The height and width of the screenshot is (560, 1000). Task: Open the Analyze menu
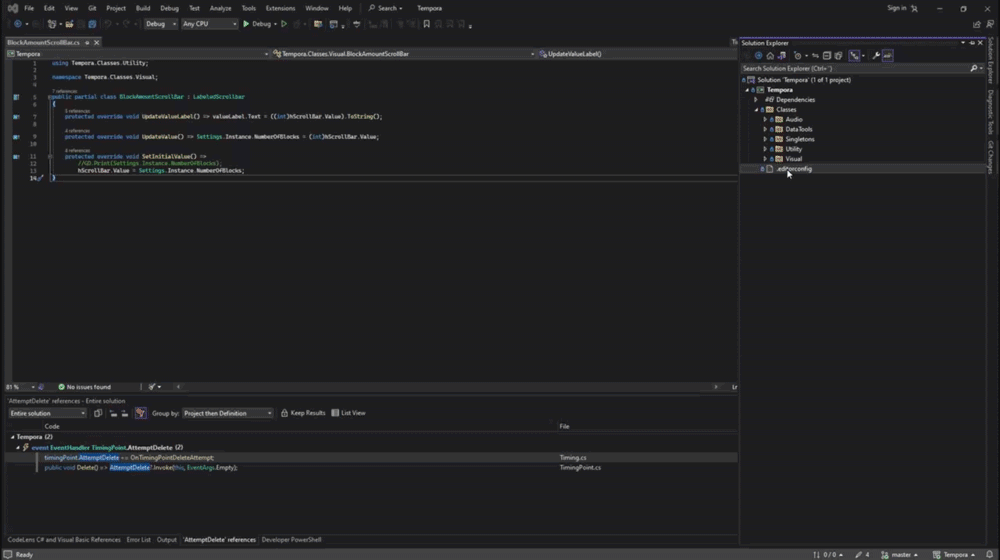click(x=220, y=8)
